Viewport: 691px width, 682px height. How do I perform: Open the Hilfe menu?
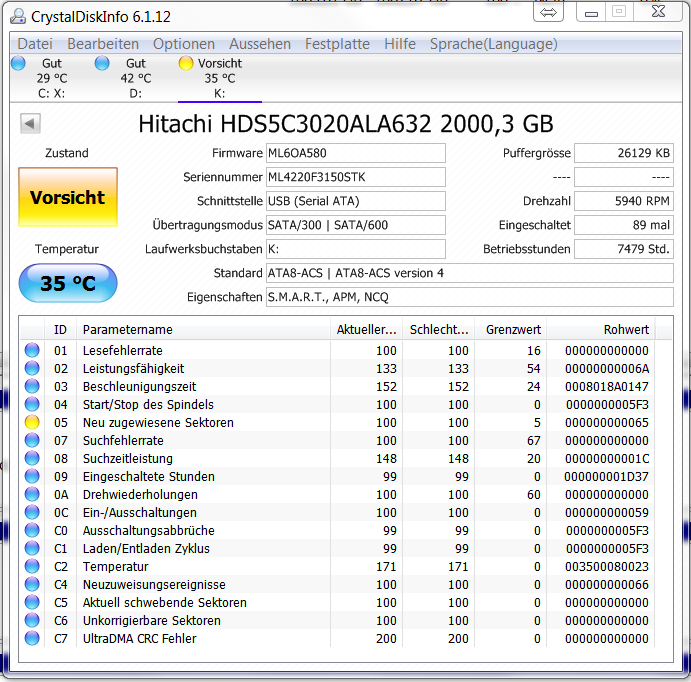tap(400, 44)
